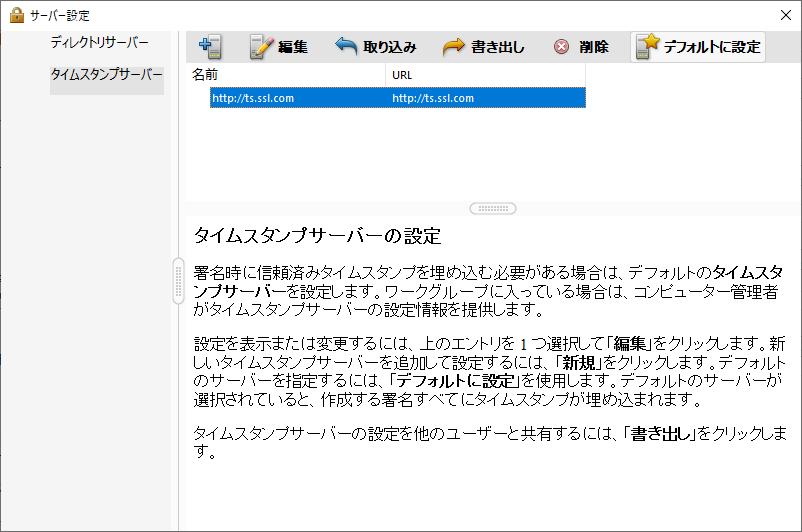This screenshot has width=802, height=532.
Task: Click the vertical splitter handle beside the sidebar
Action: coord(179,281)
